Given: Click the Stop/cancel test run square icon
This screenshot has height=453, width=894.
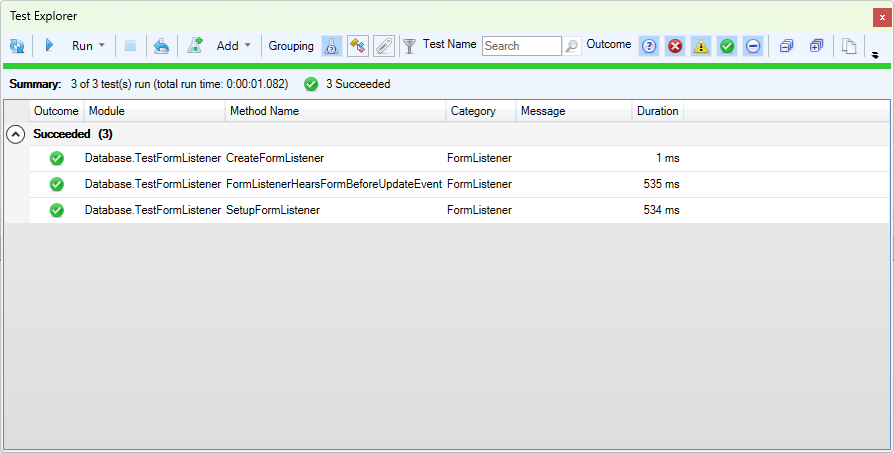Looking at the screenshot, I should click(x=130, y=46).
